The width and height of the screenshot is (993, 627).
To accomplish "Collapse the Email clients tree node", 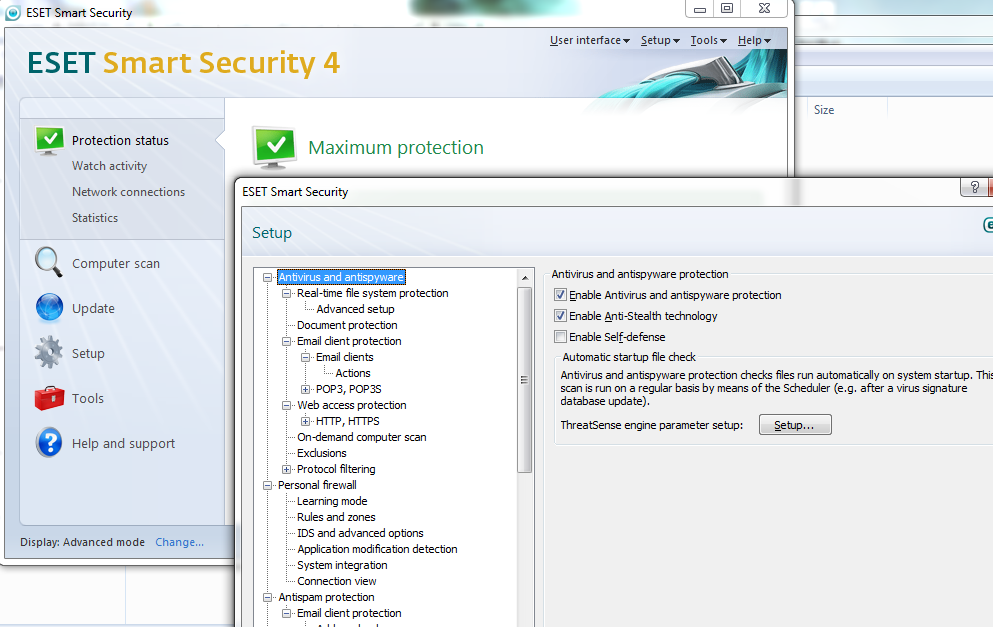I will coord(305,357).
